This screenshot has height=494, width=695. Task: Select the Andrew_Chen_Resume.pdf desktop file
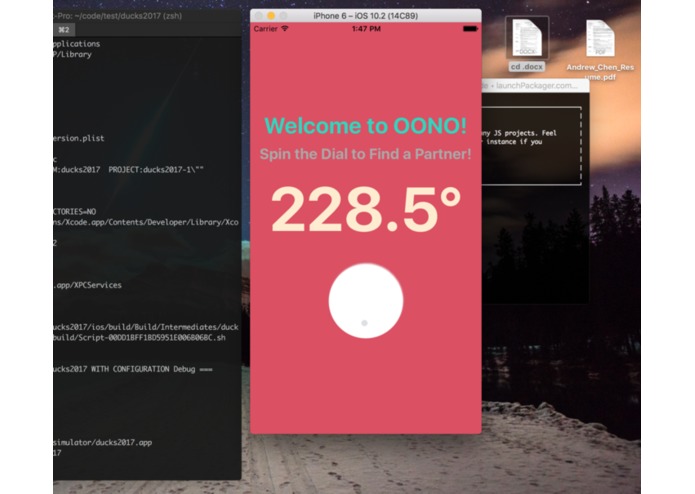click(x=600, y=50)
